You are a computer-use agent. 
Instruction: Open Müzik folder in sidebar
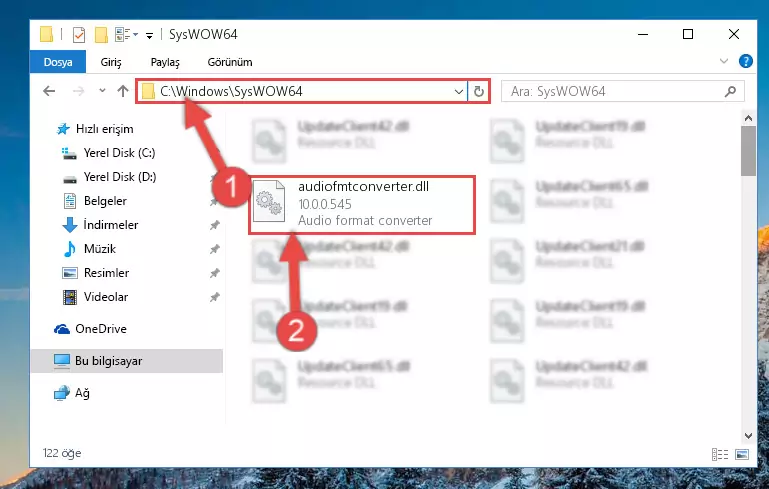coord(100,249)
